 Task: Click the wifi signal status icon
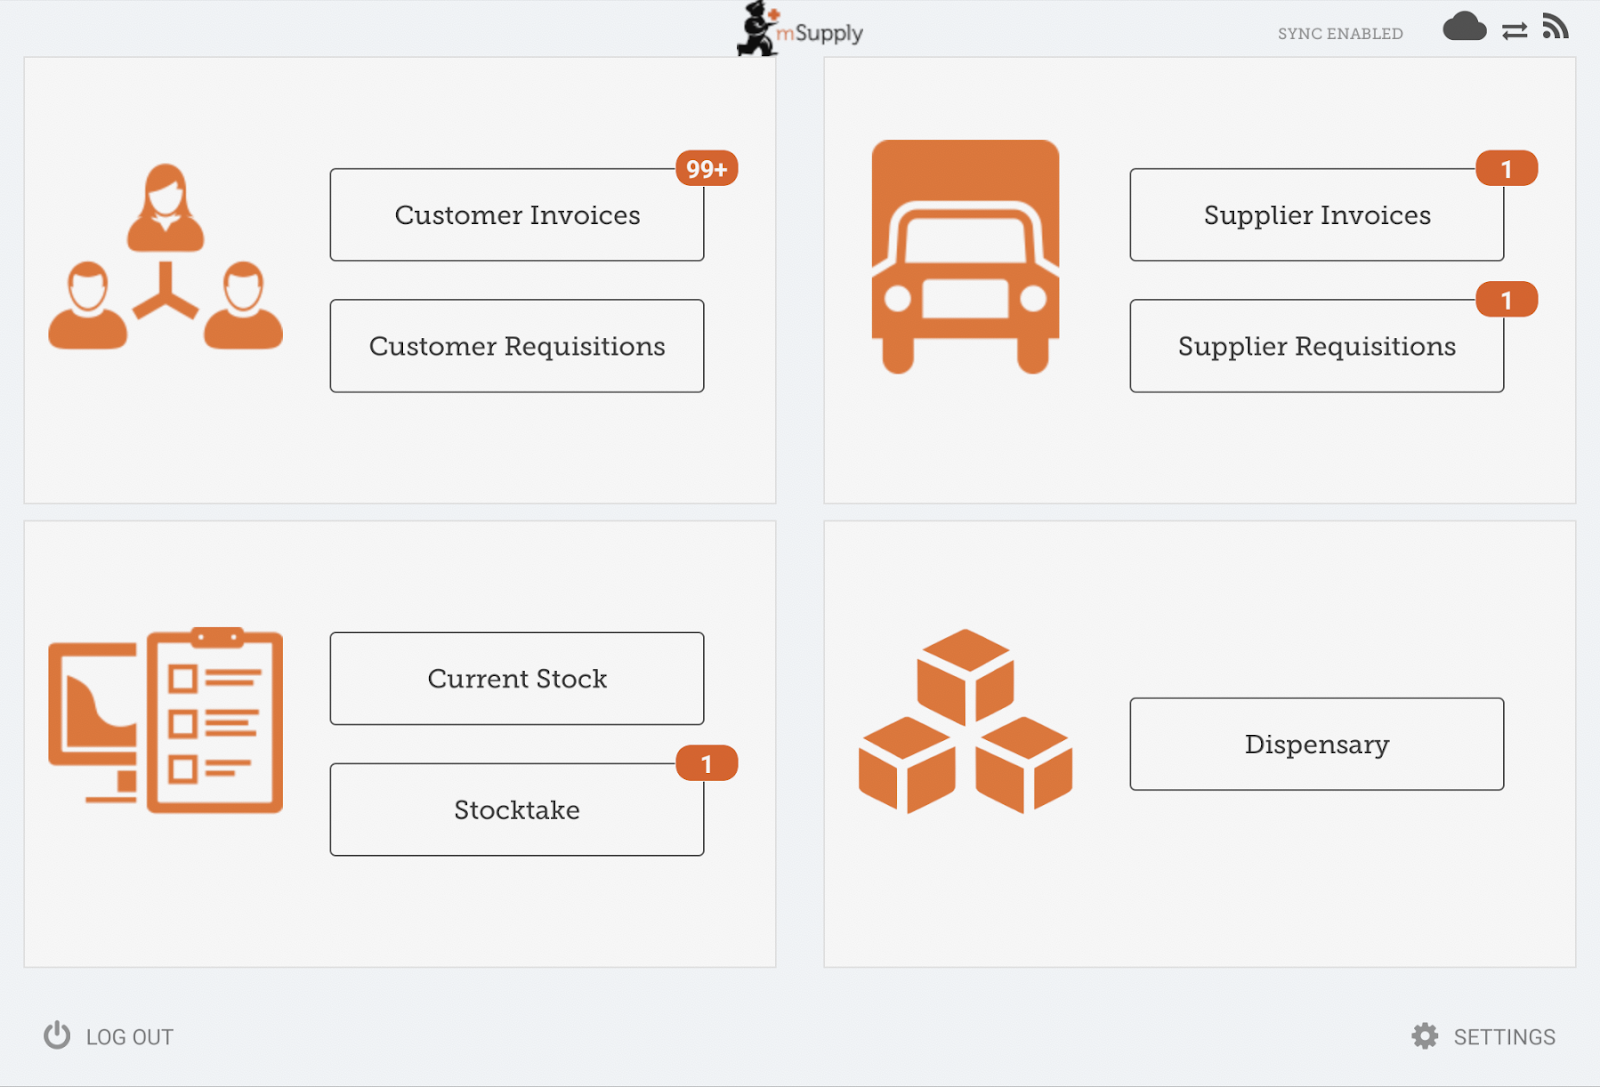[x=1555, y=27]
